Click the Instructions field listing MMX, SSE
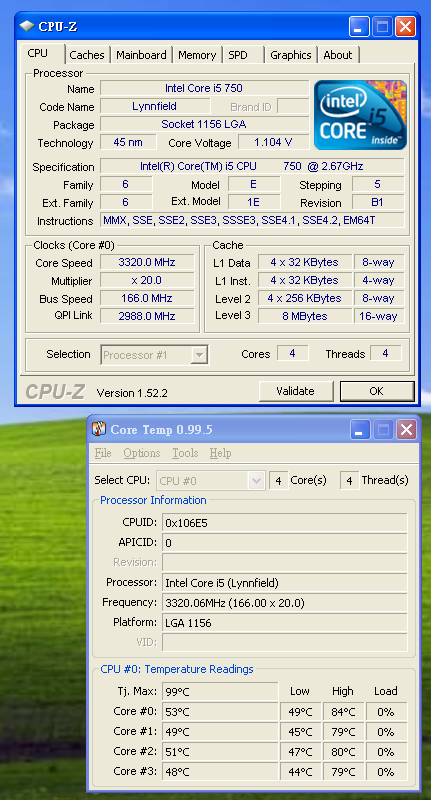431x800 pixels. coord(252,220)
